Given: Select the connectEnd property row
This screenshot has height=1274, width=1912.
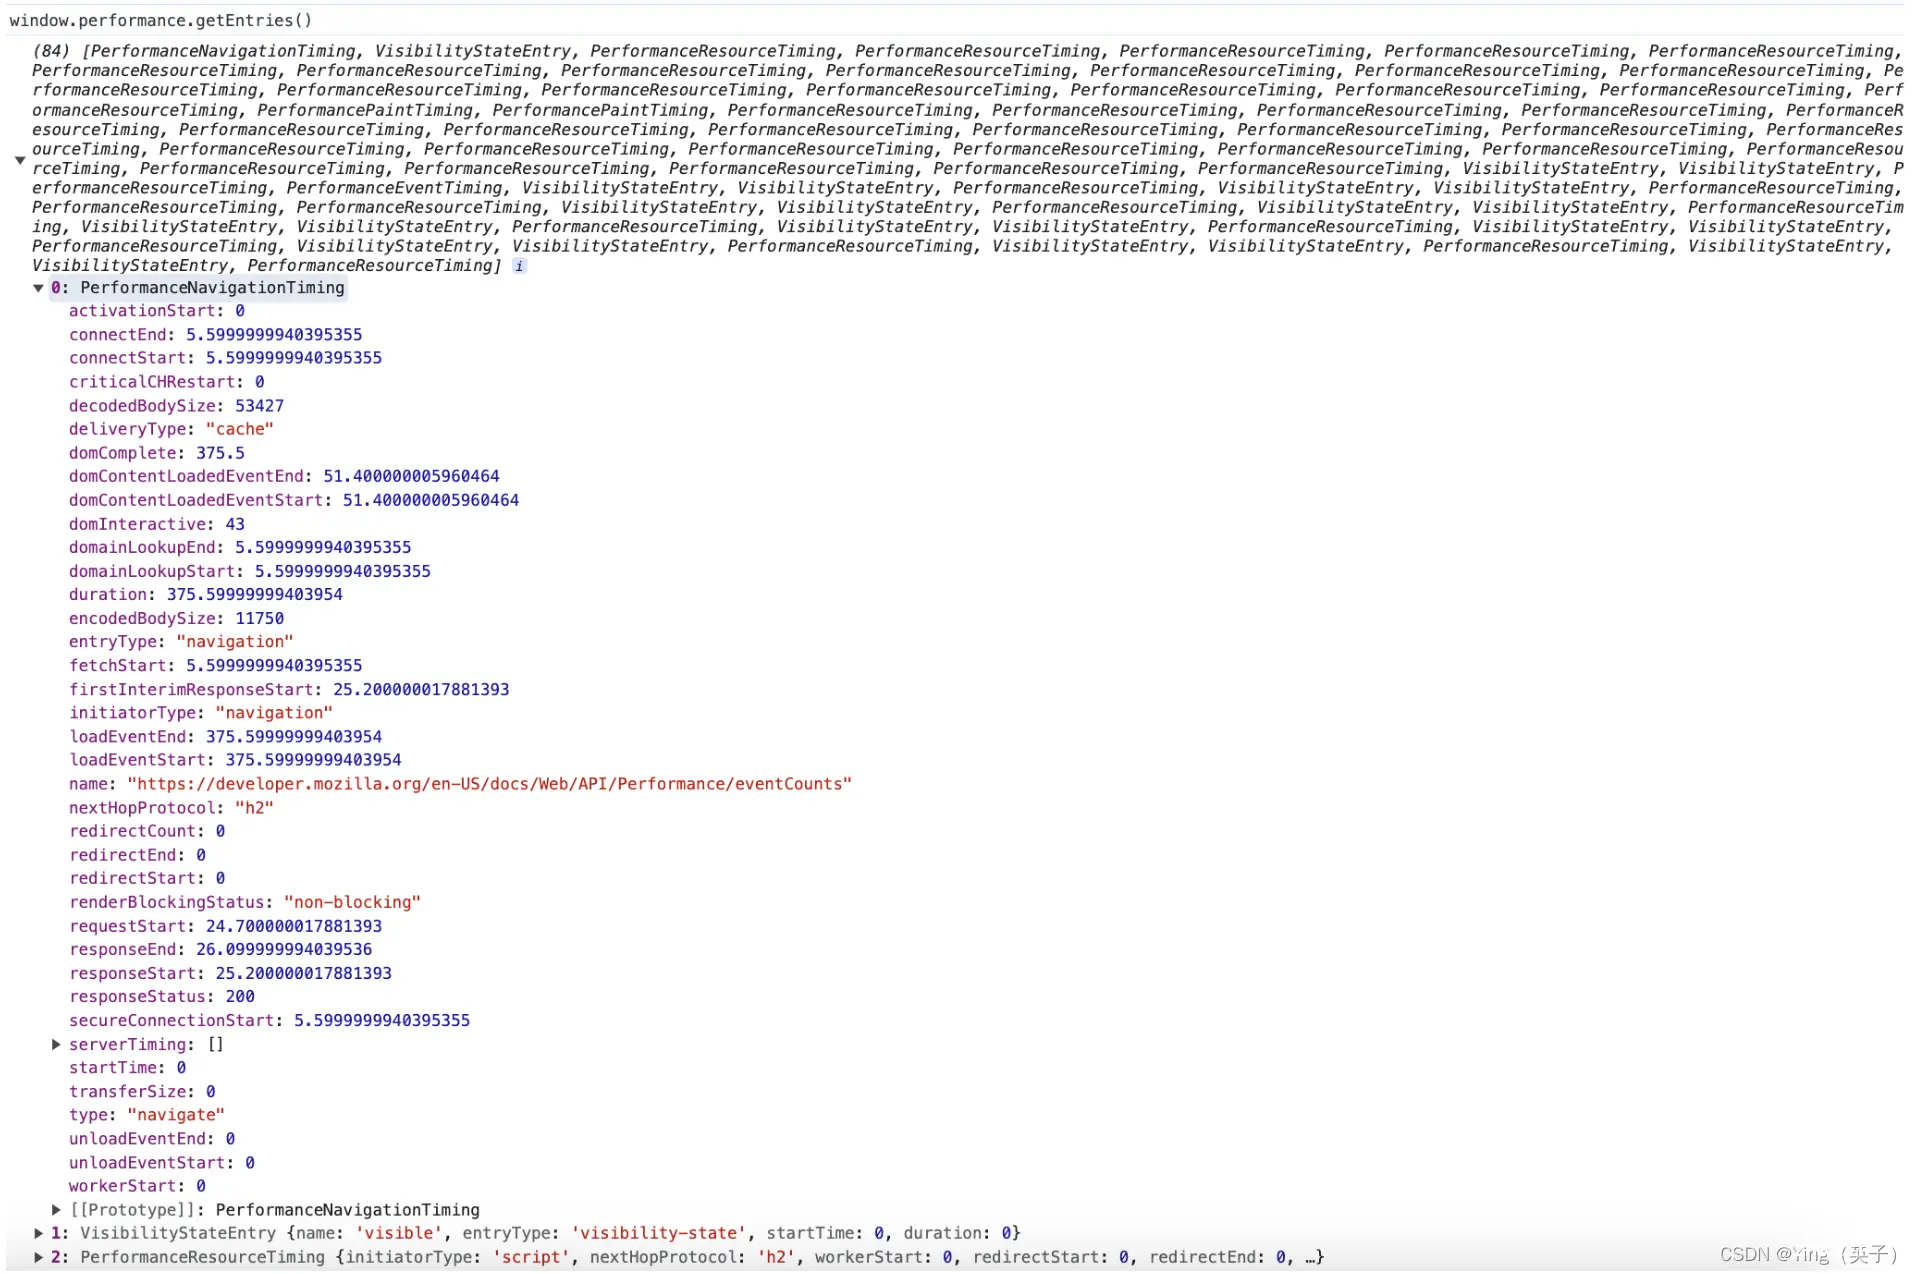Looking at the screenshot, I should [216, 335].
